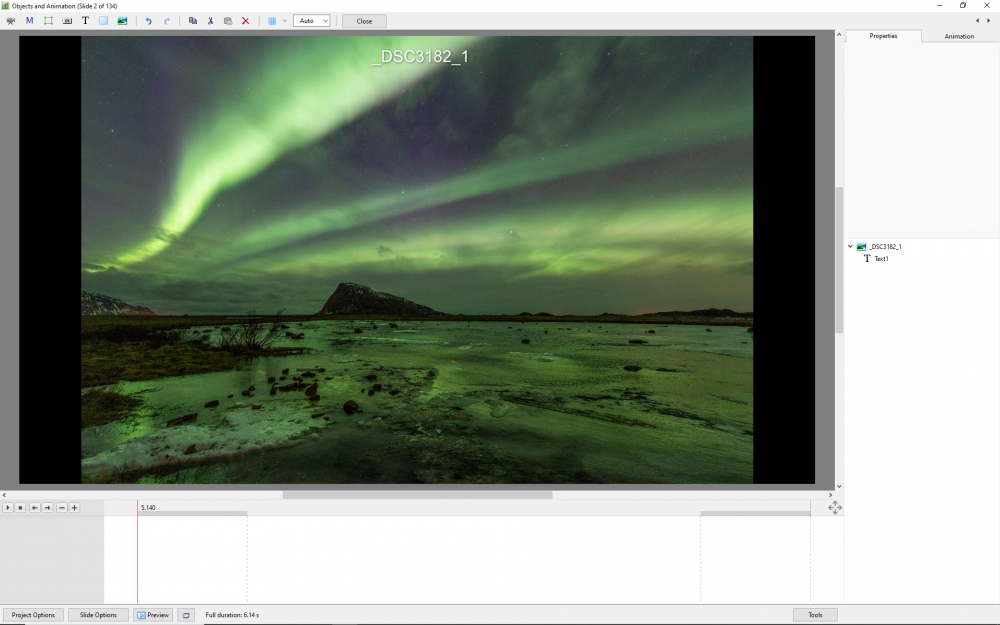Add a frame object with the green-cornered icon
1000x625 pixels.
point(48,21)
